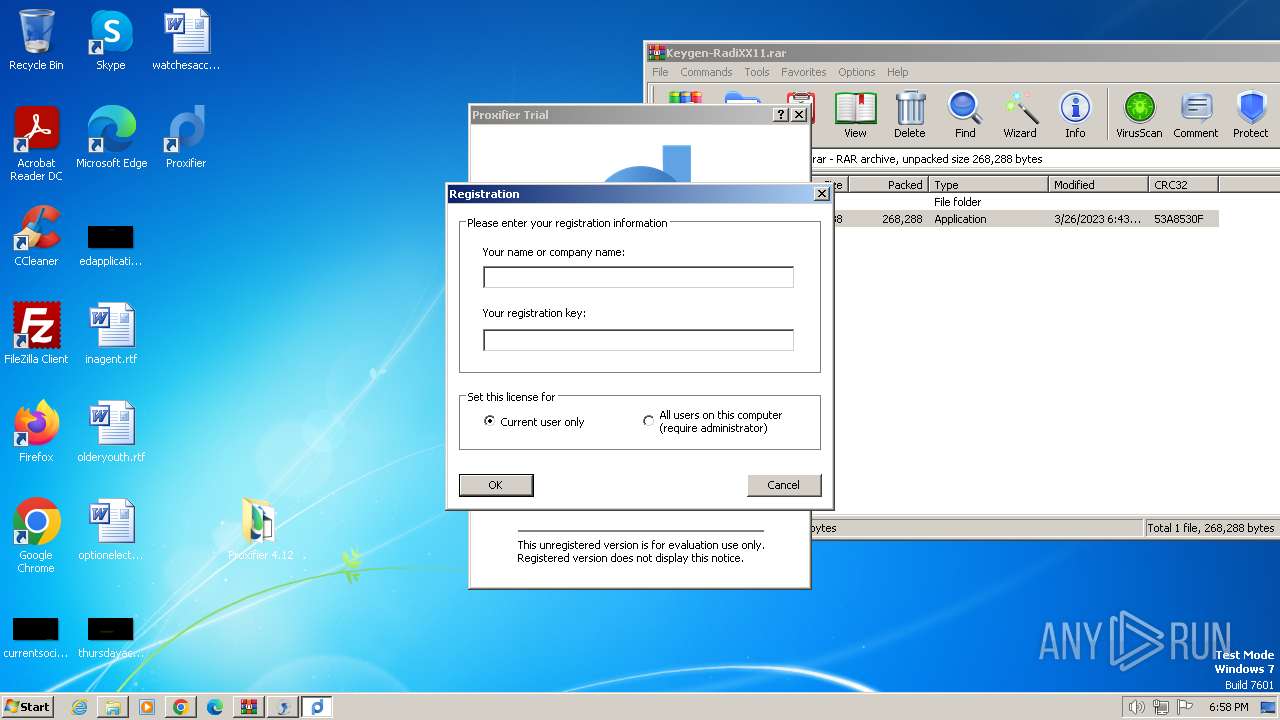Launch Google Chrome desktop shortcut
Screen dimensions: 1280x720
pos(36,536)
